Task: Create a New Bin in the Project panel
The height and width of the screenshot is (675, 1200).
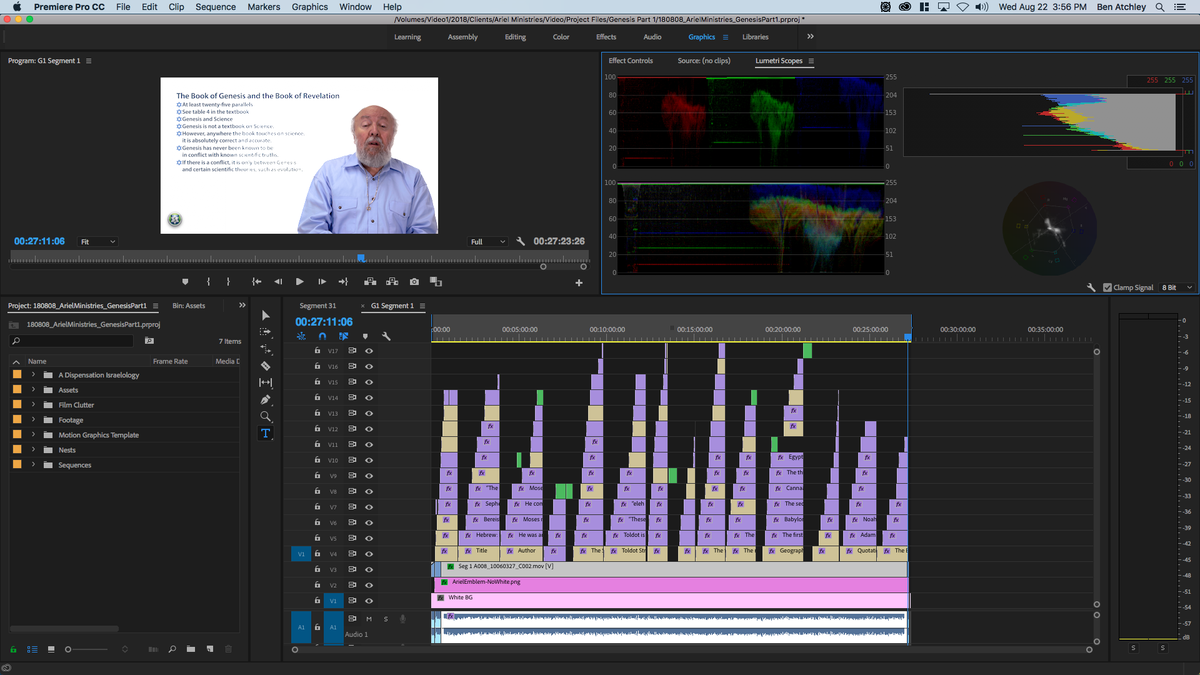Action: point(191,648)
